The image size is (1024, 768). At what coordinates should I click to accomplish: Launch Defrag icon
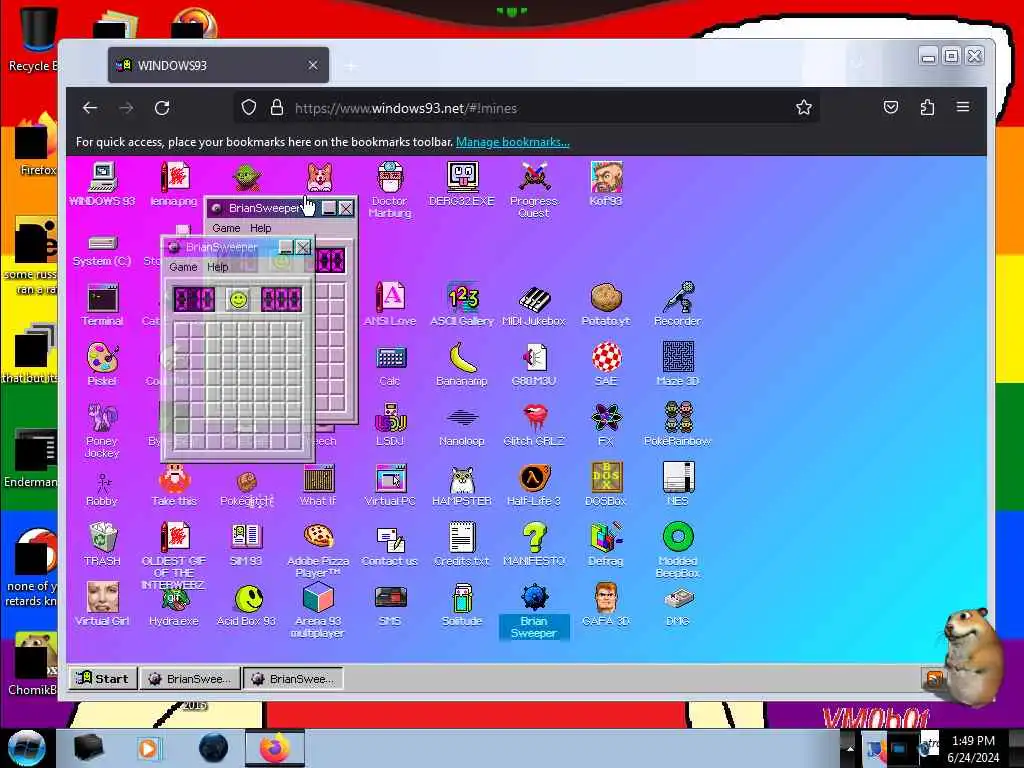[606, 545]
